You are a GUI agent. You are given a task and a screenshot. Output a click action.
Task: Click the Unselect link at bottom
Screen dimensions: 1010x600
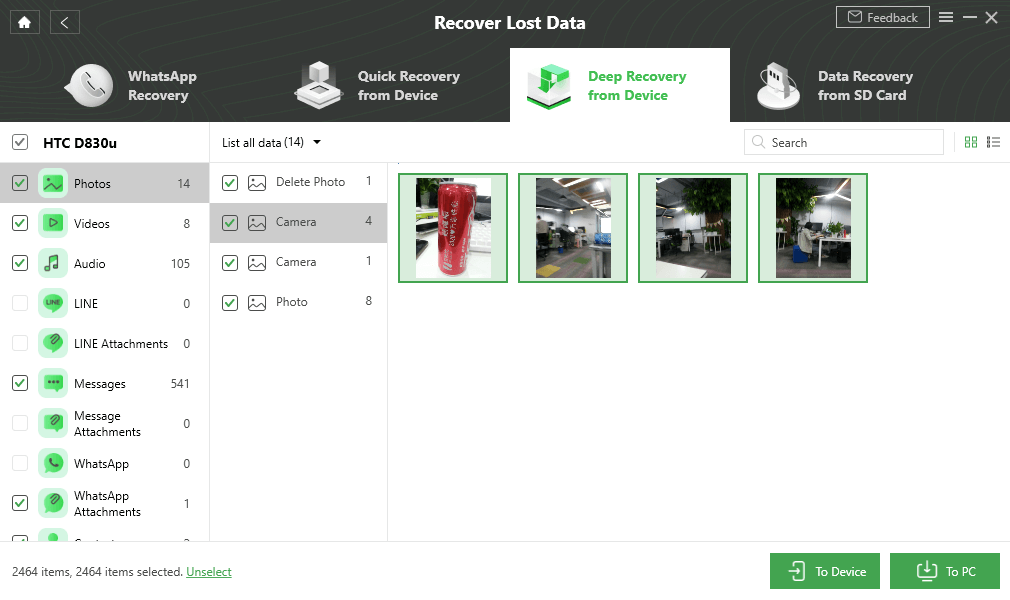coord(209,571)
